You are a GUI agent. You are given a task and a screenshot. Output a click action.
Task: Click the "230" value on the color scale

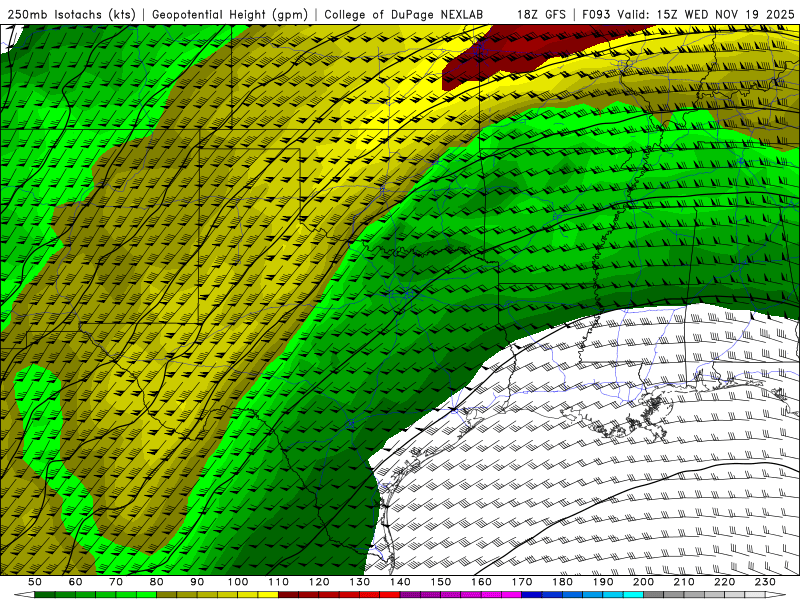tap(766, 582)
